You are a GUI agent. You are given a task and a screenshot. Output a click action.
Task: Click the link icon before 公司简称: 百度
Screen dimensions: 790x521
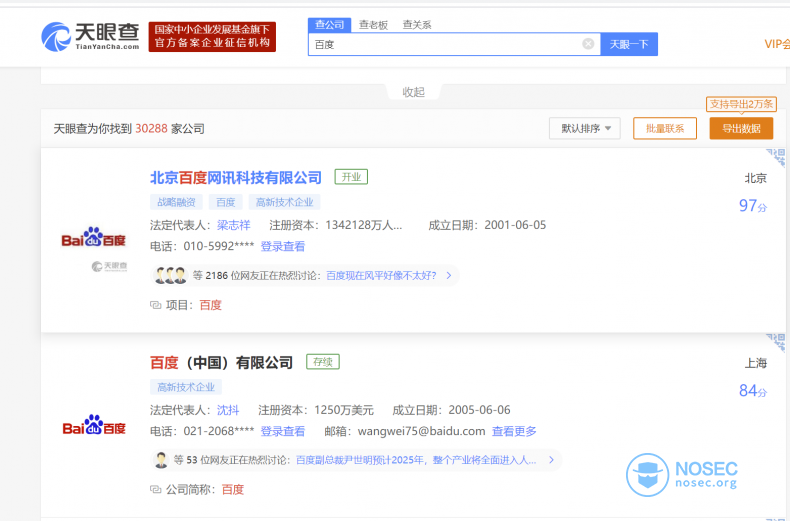[156, 489]
